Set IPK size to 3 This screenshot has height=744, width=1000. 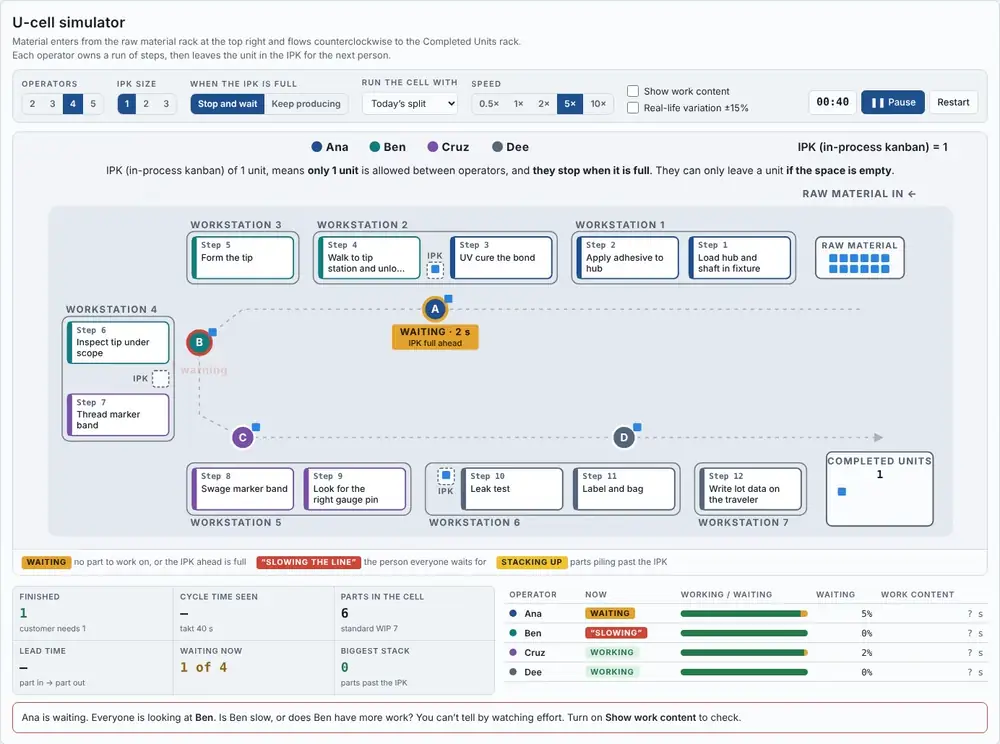point(166,104)
